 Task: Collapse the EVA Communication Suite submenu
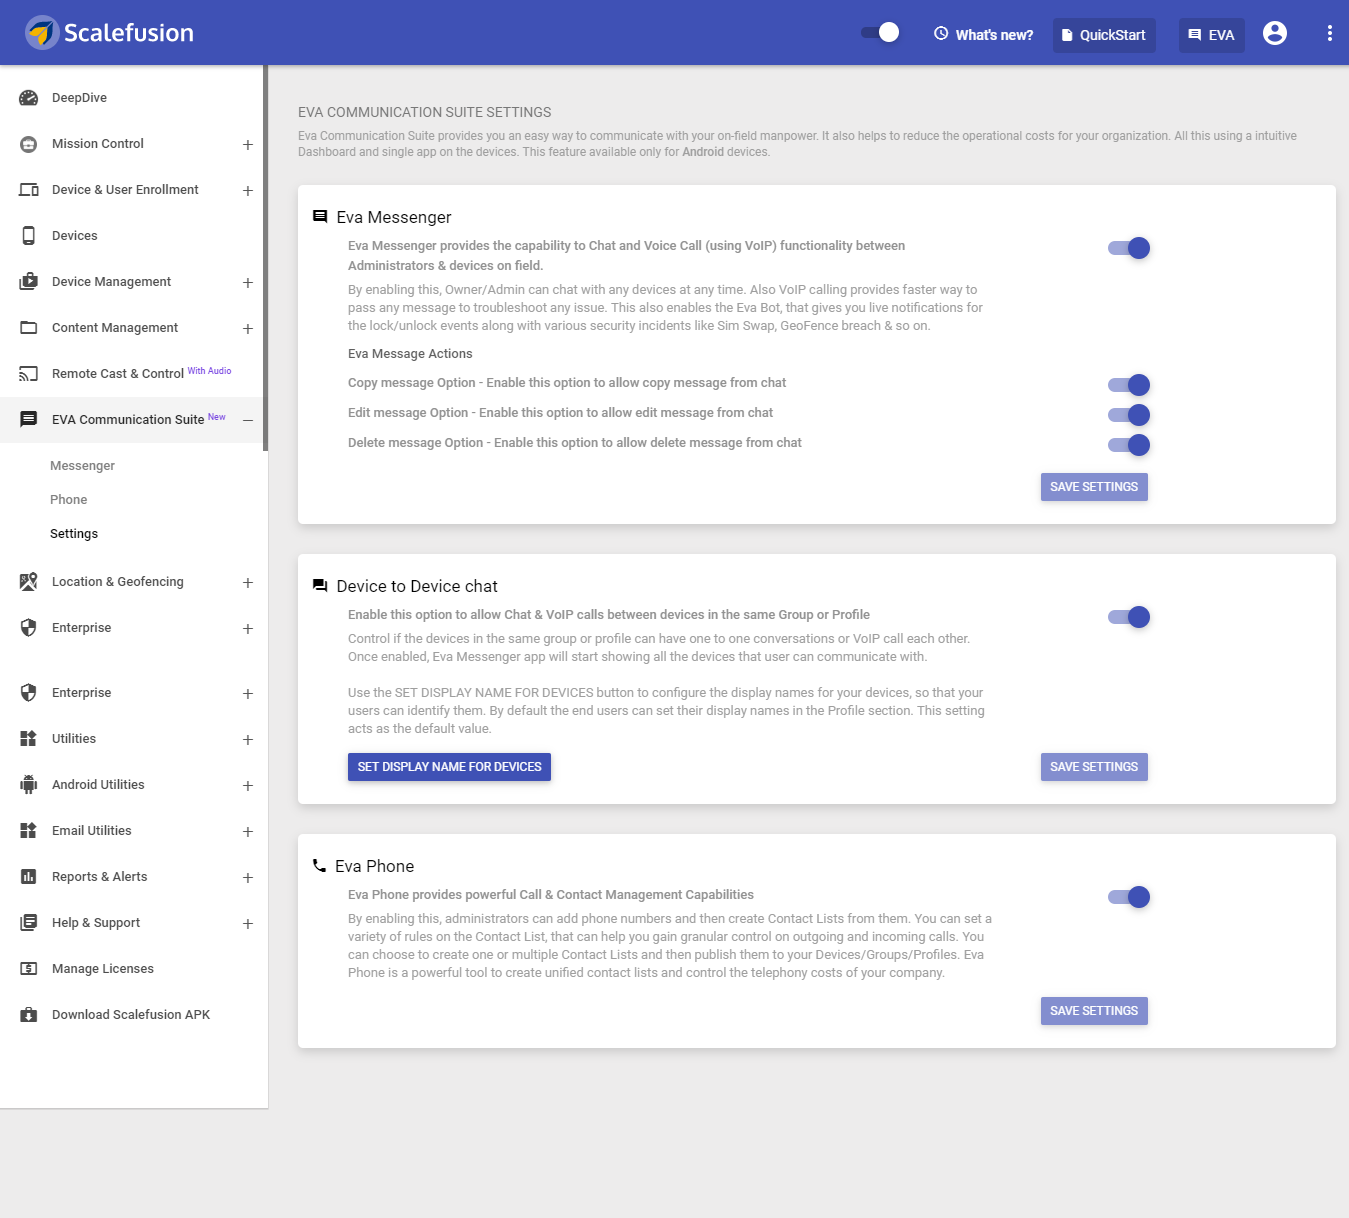click(248, 421)
